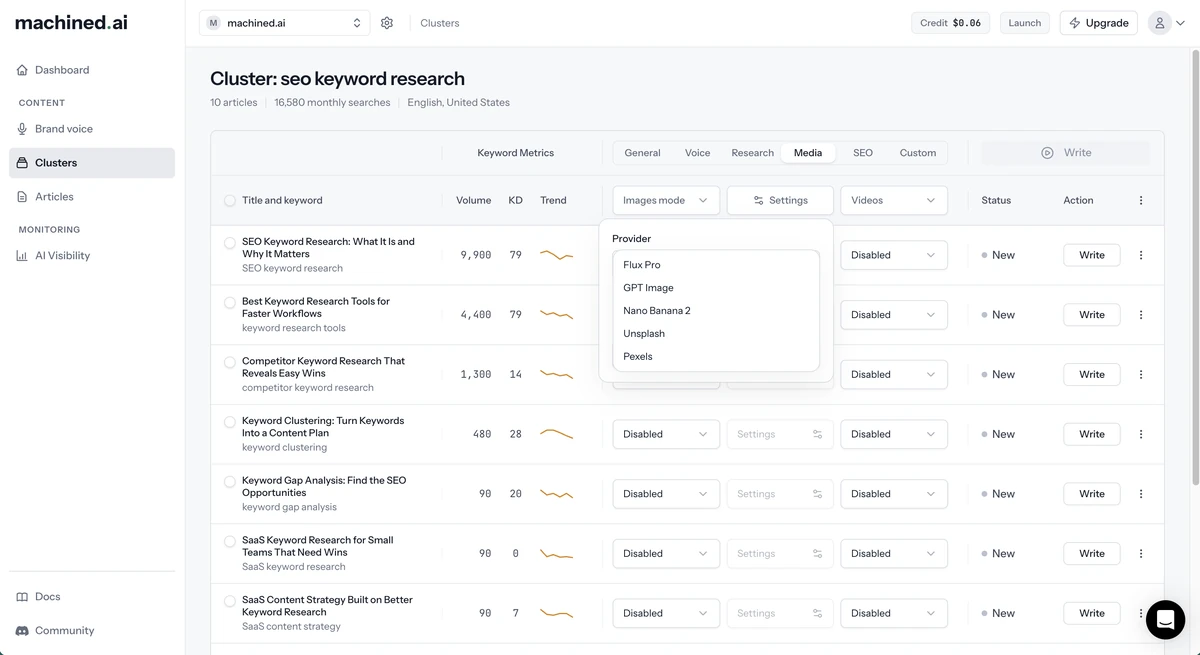Tick checkbox for Best Keyword Research Tools

(x=230, y=302)
